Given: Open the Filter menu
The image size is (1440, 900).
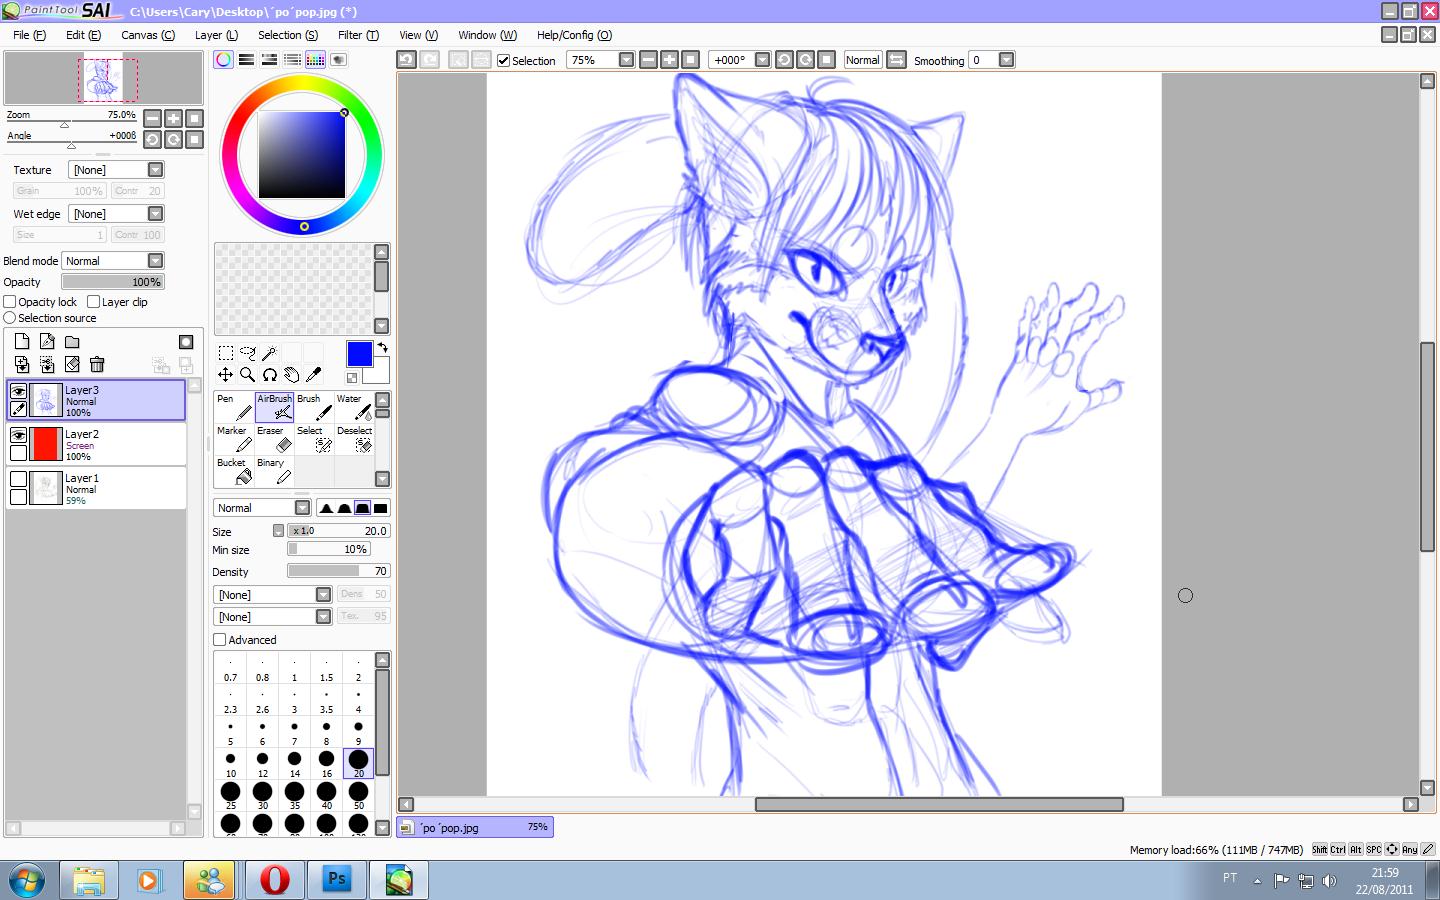Looking at the screenshot, I should 357,35.
